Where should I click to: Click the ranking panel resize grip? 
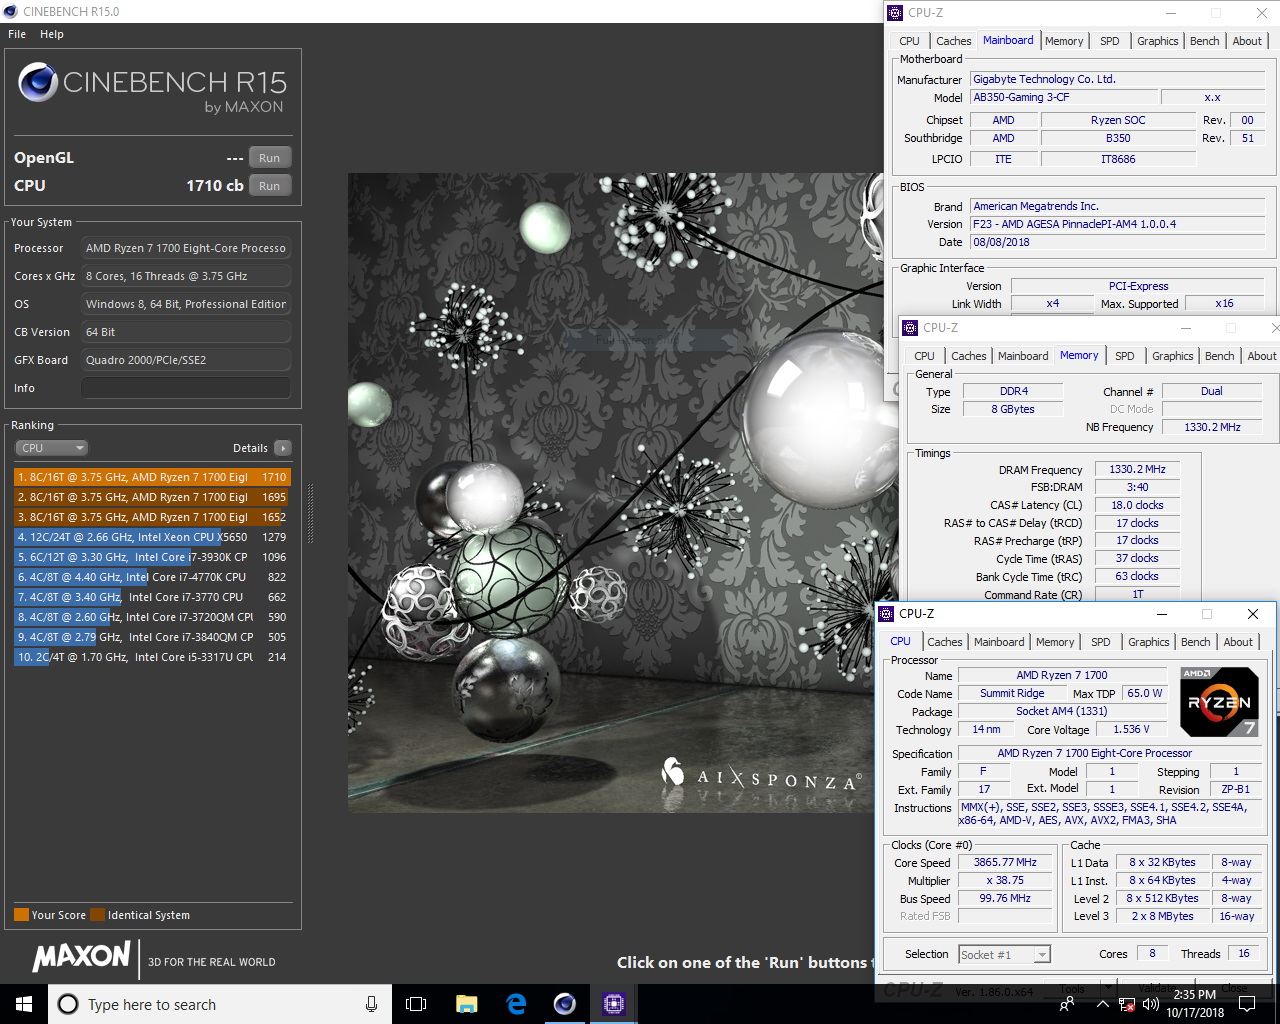[310, 515]
